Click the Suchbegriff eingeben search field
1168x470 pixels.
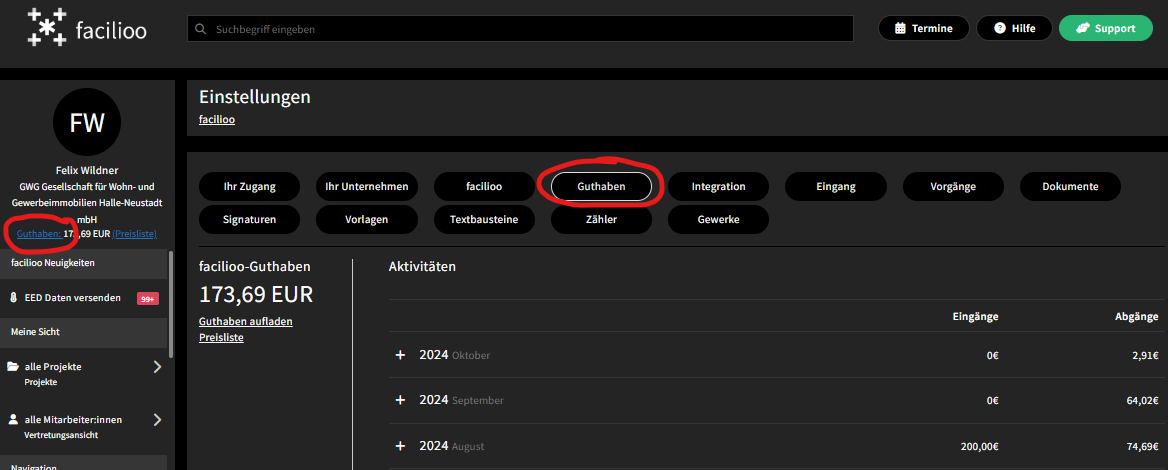tap(520, 29)
